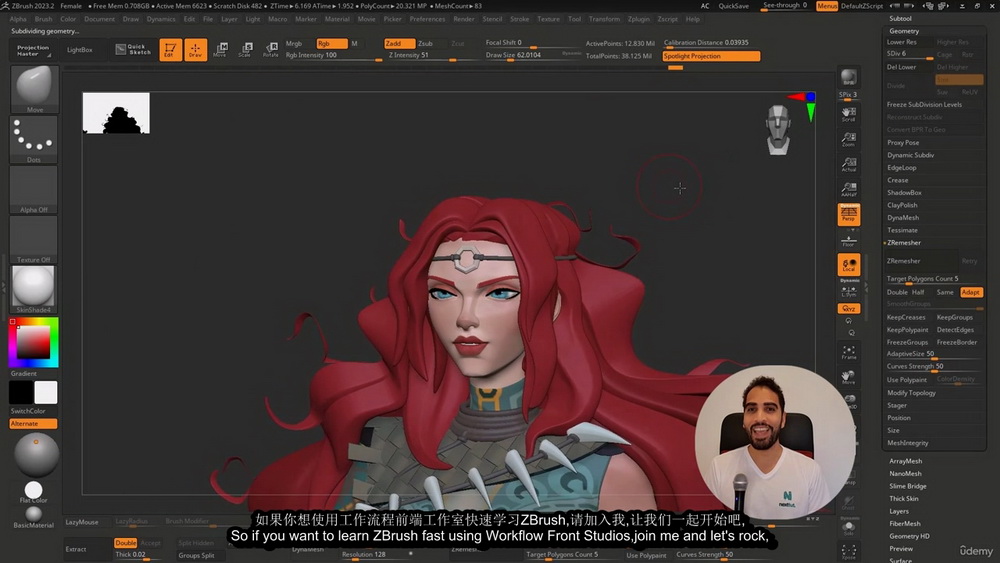1000x563 pixels.
Task: Toggle Local transformation icon
Action: pyautogui.click(x=849, y=265)
